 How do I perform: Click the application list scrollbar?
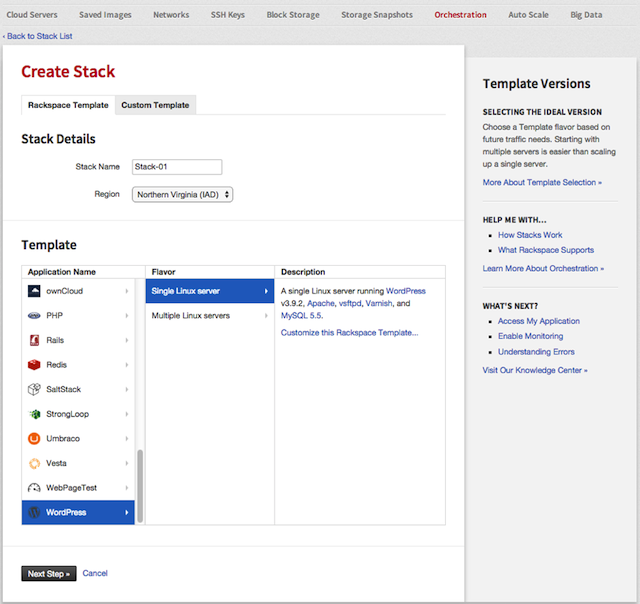(x=140, y=486)
